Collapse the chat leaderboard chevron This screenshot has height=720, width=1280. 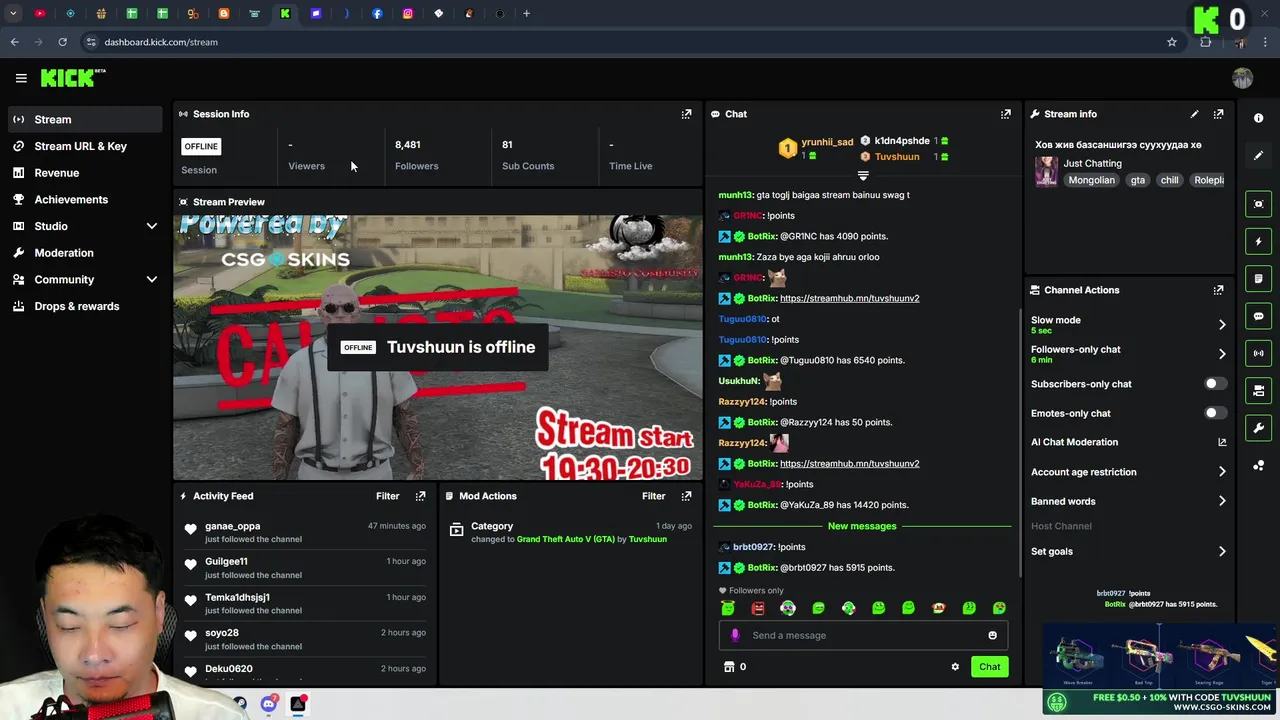tap(863, 176)
